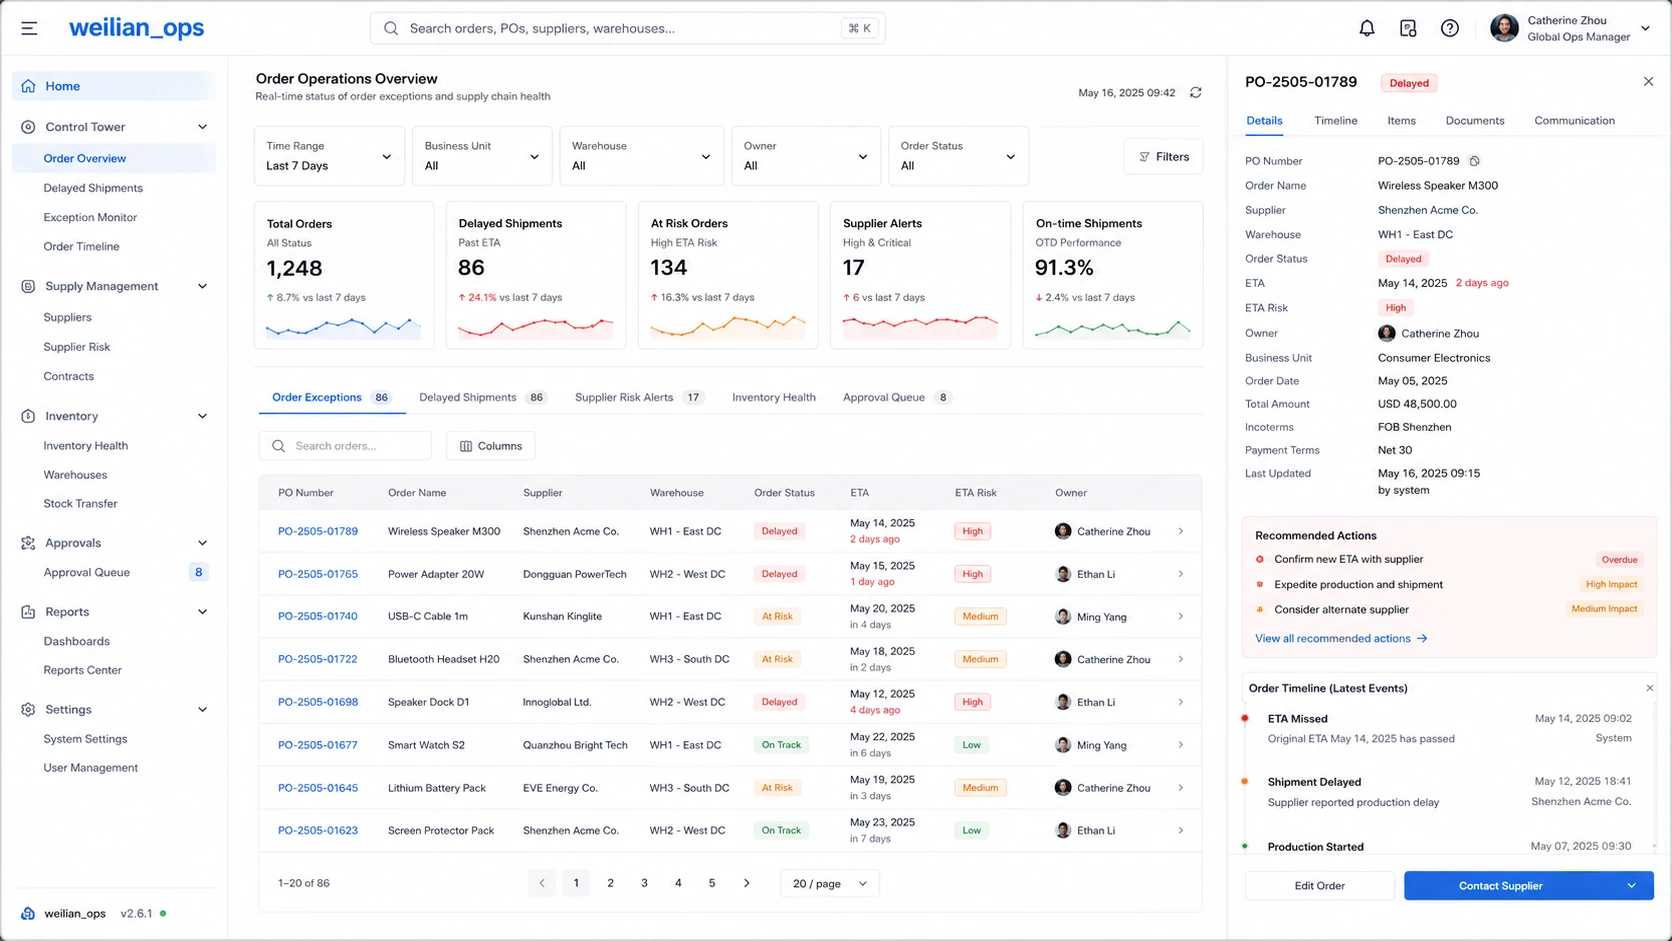Change the 20 / page size dropdown
1672x941 pixels.
(x=829, y=883)
